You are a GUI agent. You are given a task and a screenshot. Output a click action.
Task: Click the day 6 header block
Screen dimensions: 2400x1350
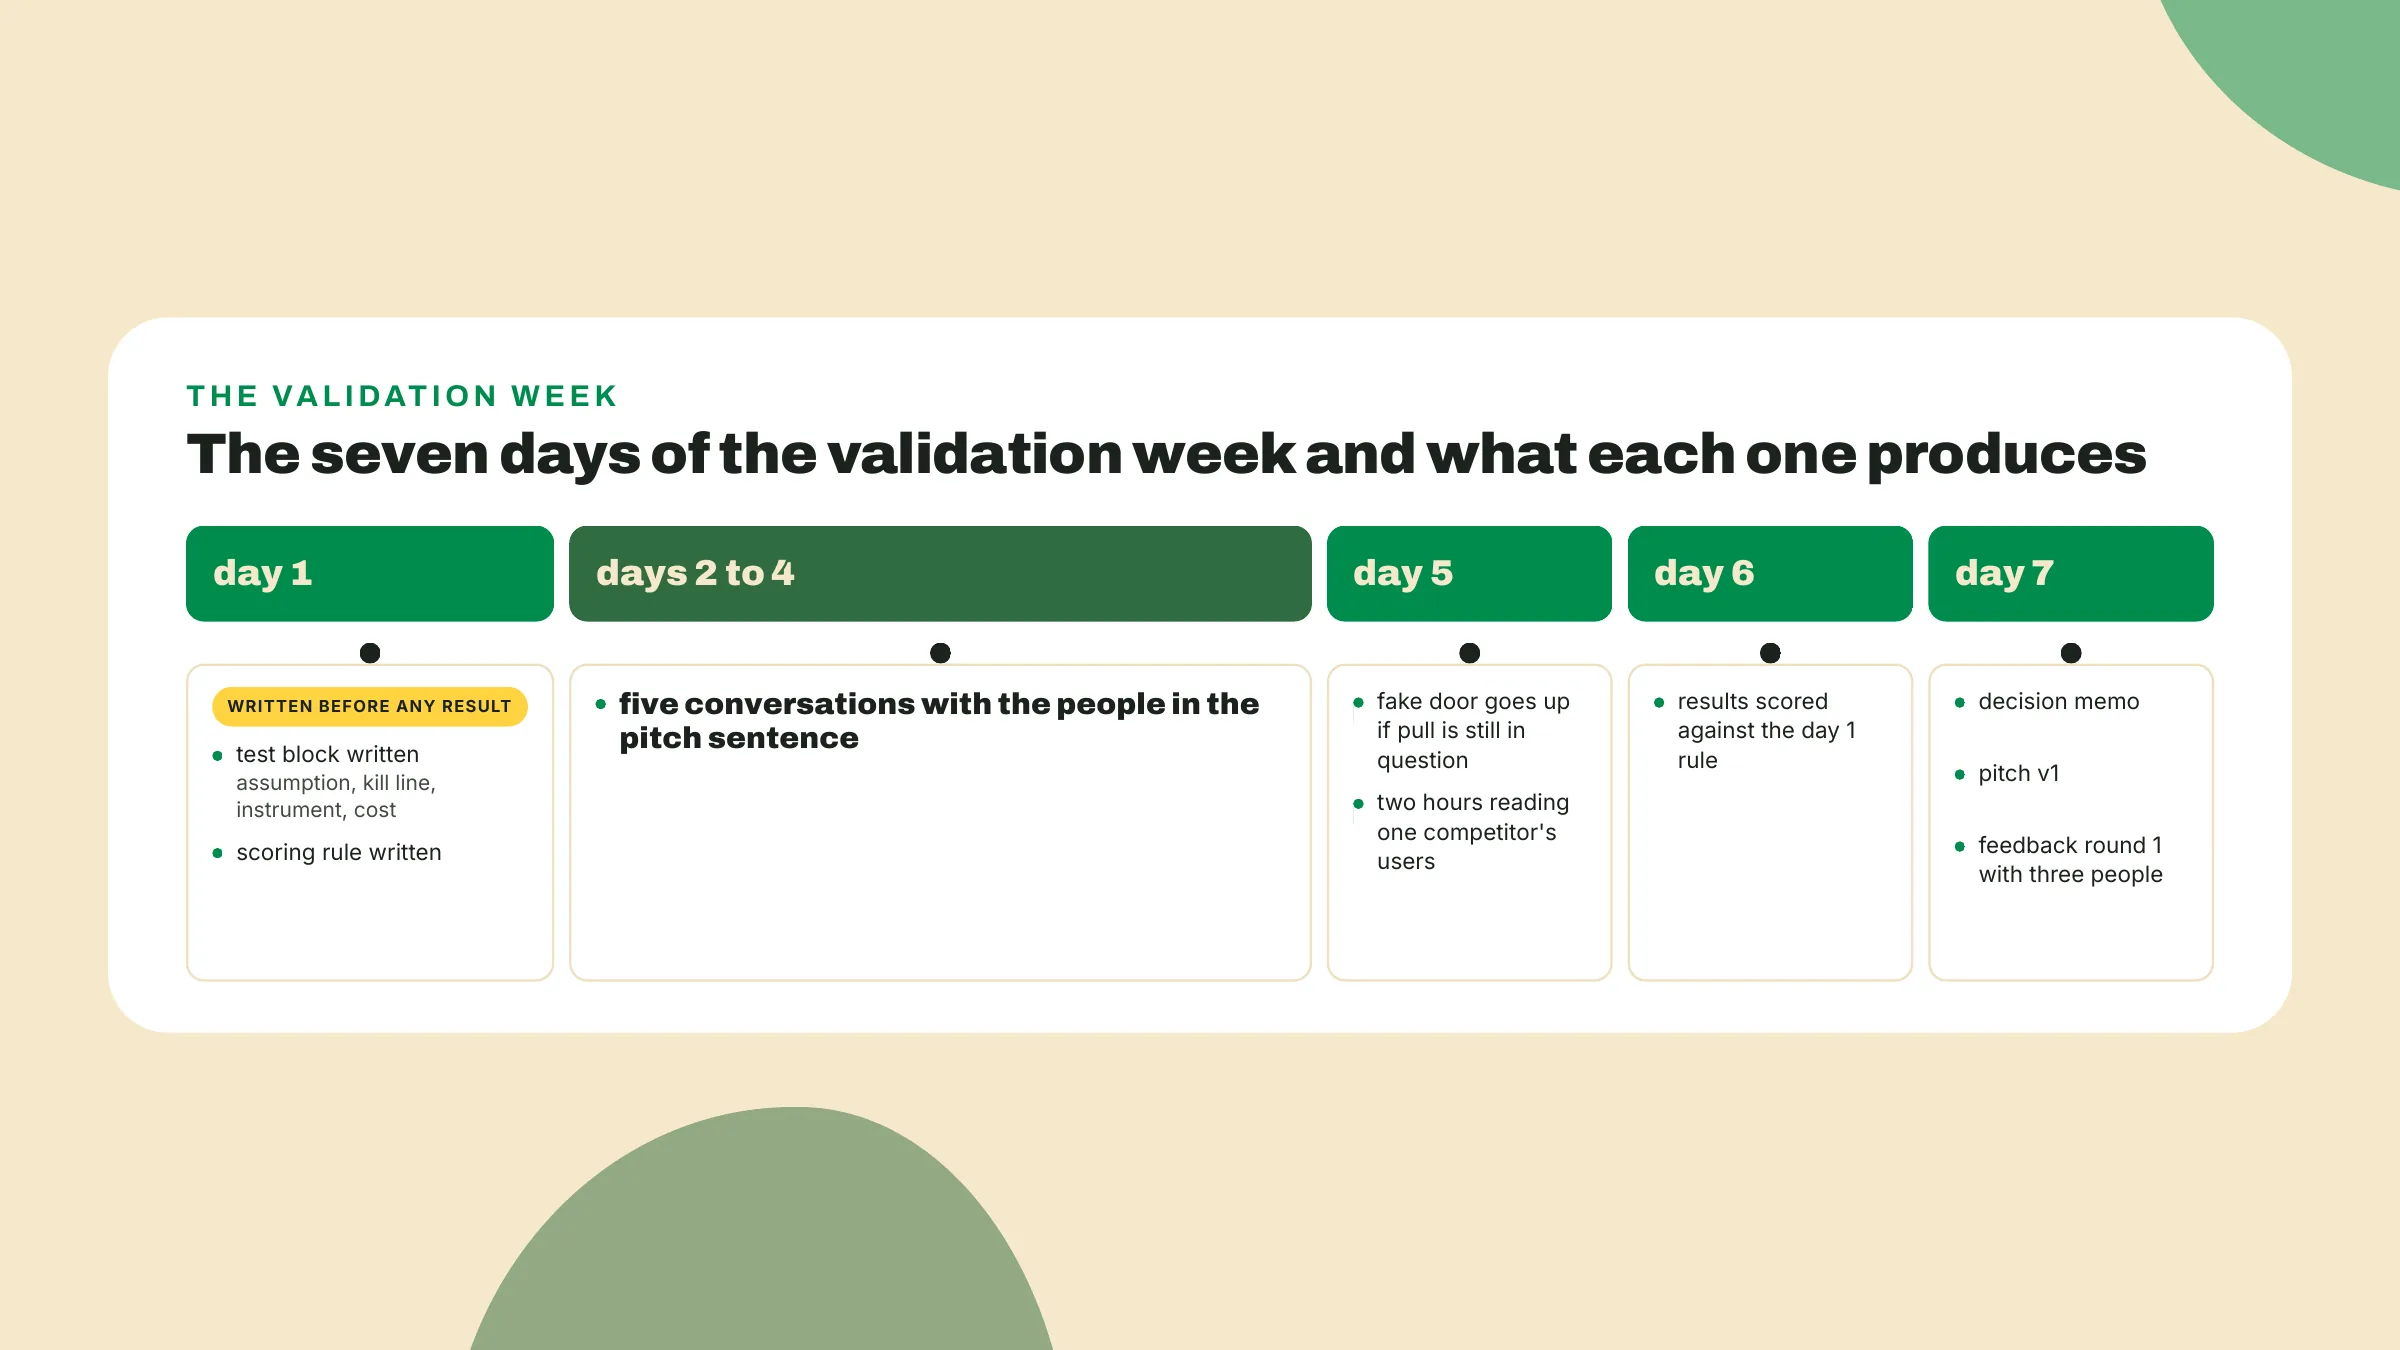click(1770, 574)
